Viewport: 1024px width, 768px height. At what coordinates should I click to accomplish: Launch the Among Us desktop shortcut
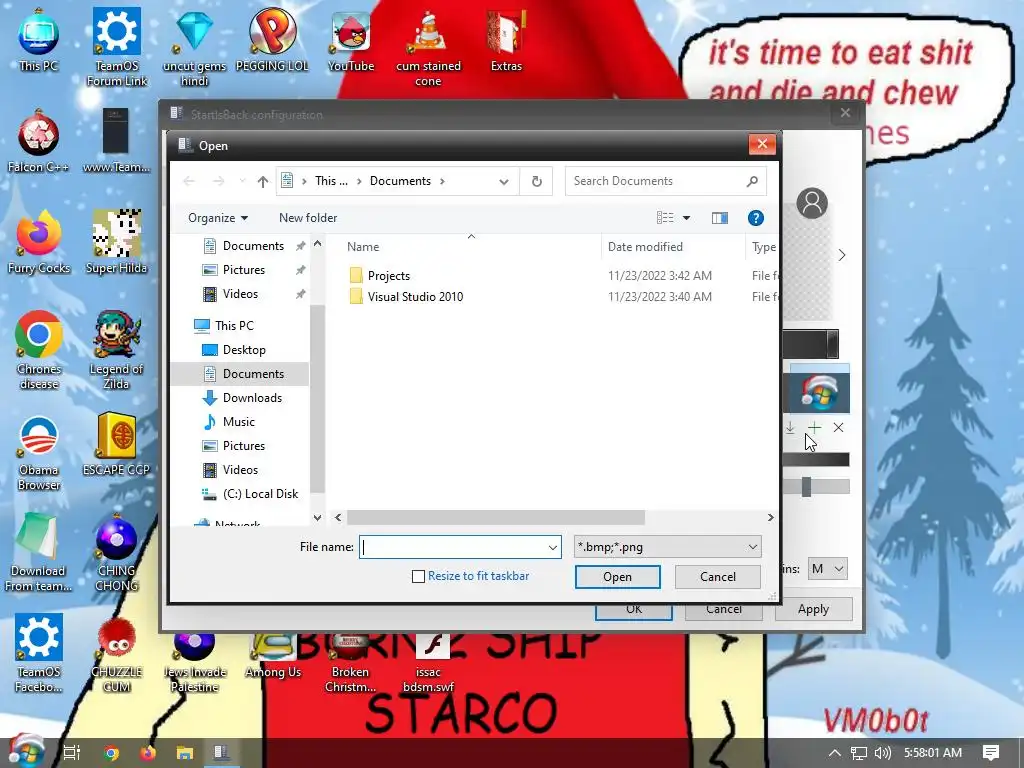pyautogui.click(x=272, y=656)
